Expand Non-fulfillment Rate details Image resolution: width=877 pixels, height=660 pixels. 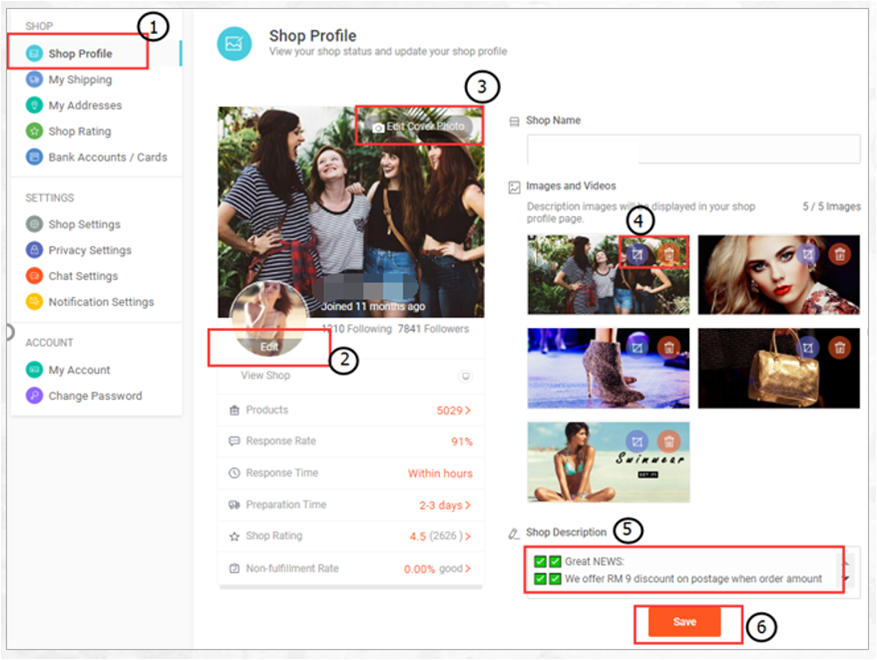437,569
